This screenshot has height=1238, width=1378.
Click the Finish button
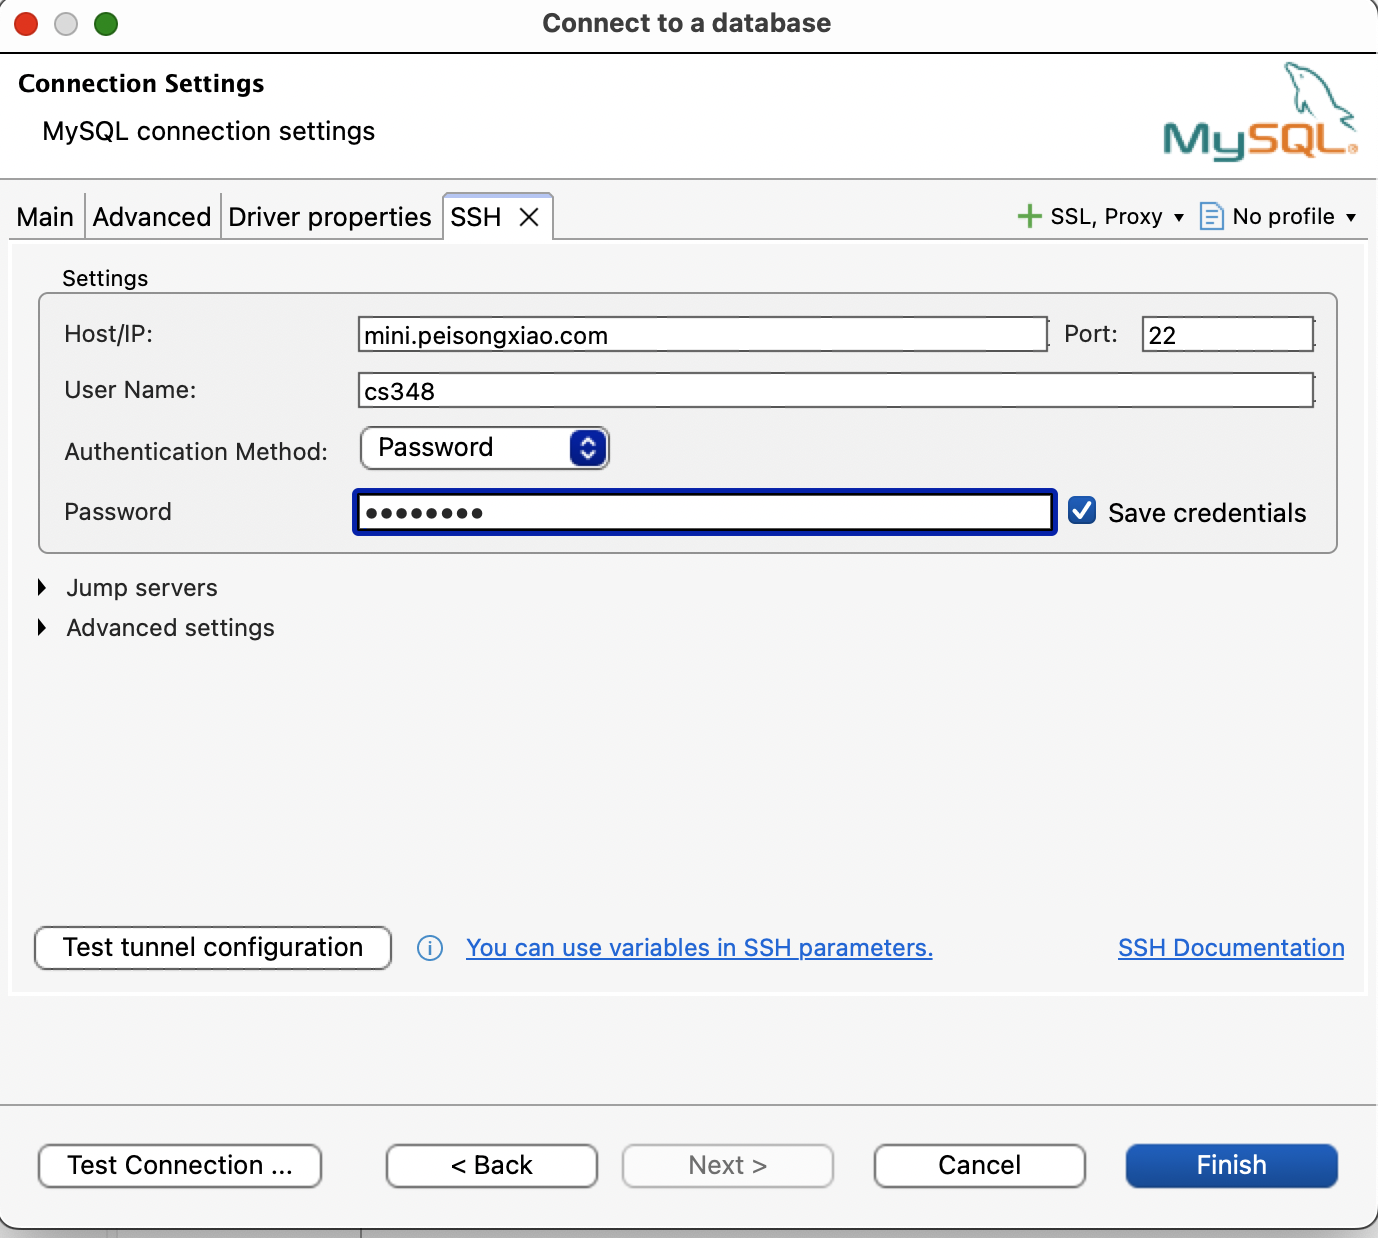point(1231,1166)
